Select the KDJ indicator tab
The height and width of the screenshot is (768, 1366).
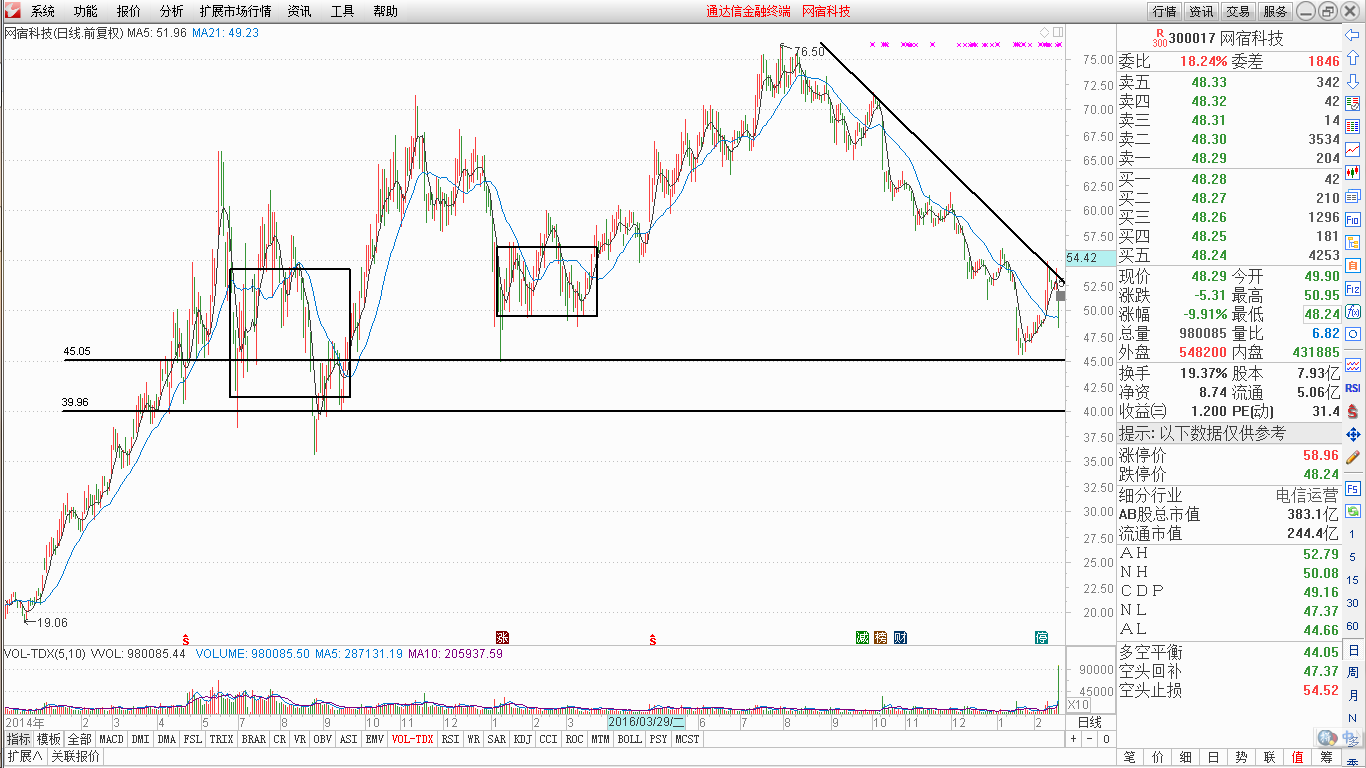click(x=522, y=739)
